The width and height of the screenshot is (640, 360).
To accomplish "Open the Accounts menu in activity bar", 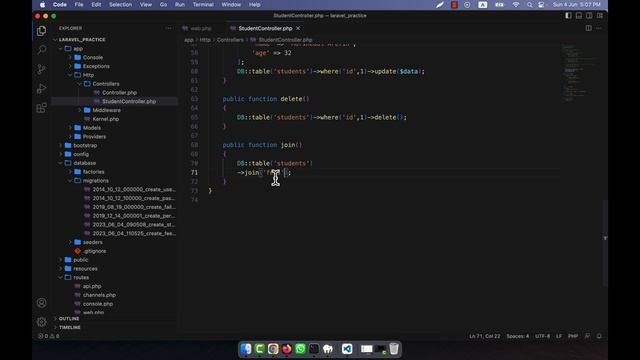I will click(x=41, y=303).
